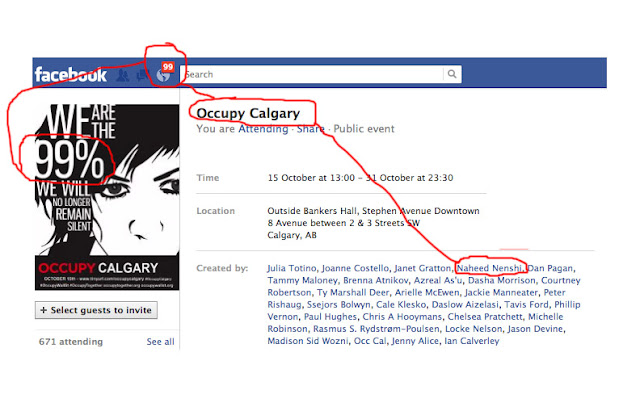640x407 pixels.
Task: Open Occ Cal's profile
Action: pyautogui.click(x=370, y=341)
